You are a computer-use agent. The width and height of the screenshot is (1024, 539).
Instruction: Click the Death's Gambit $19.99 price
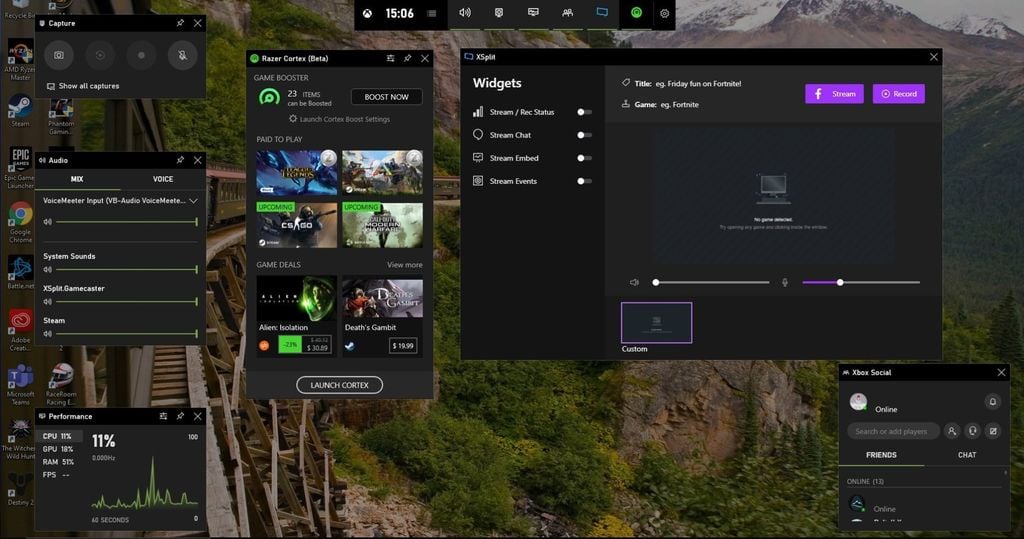pyautogui.click(x=403, y=346)
